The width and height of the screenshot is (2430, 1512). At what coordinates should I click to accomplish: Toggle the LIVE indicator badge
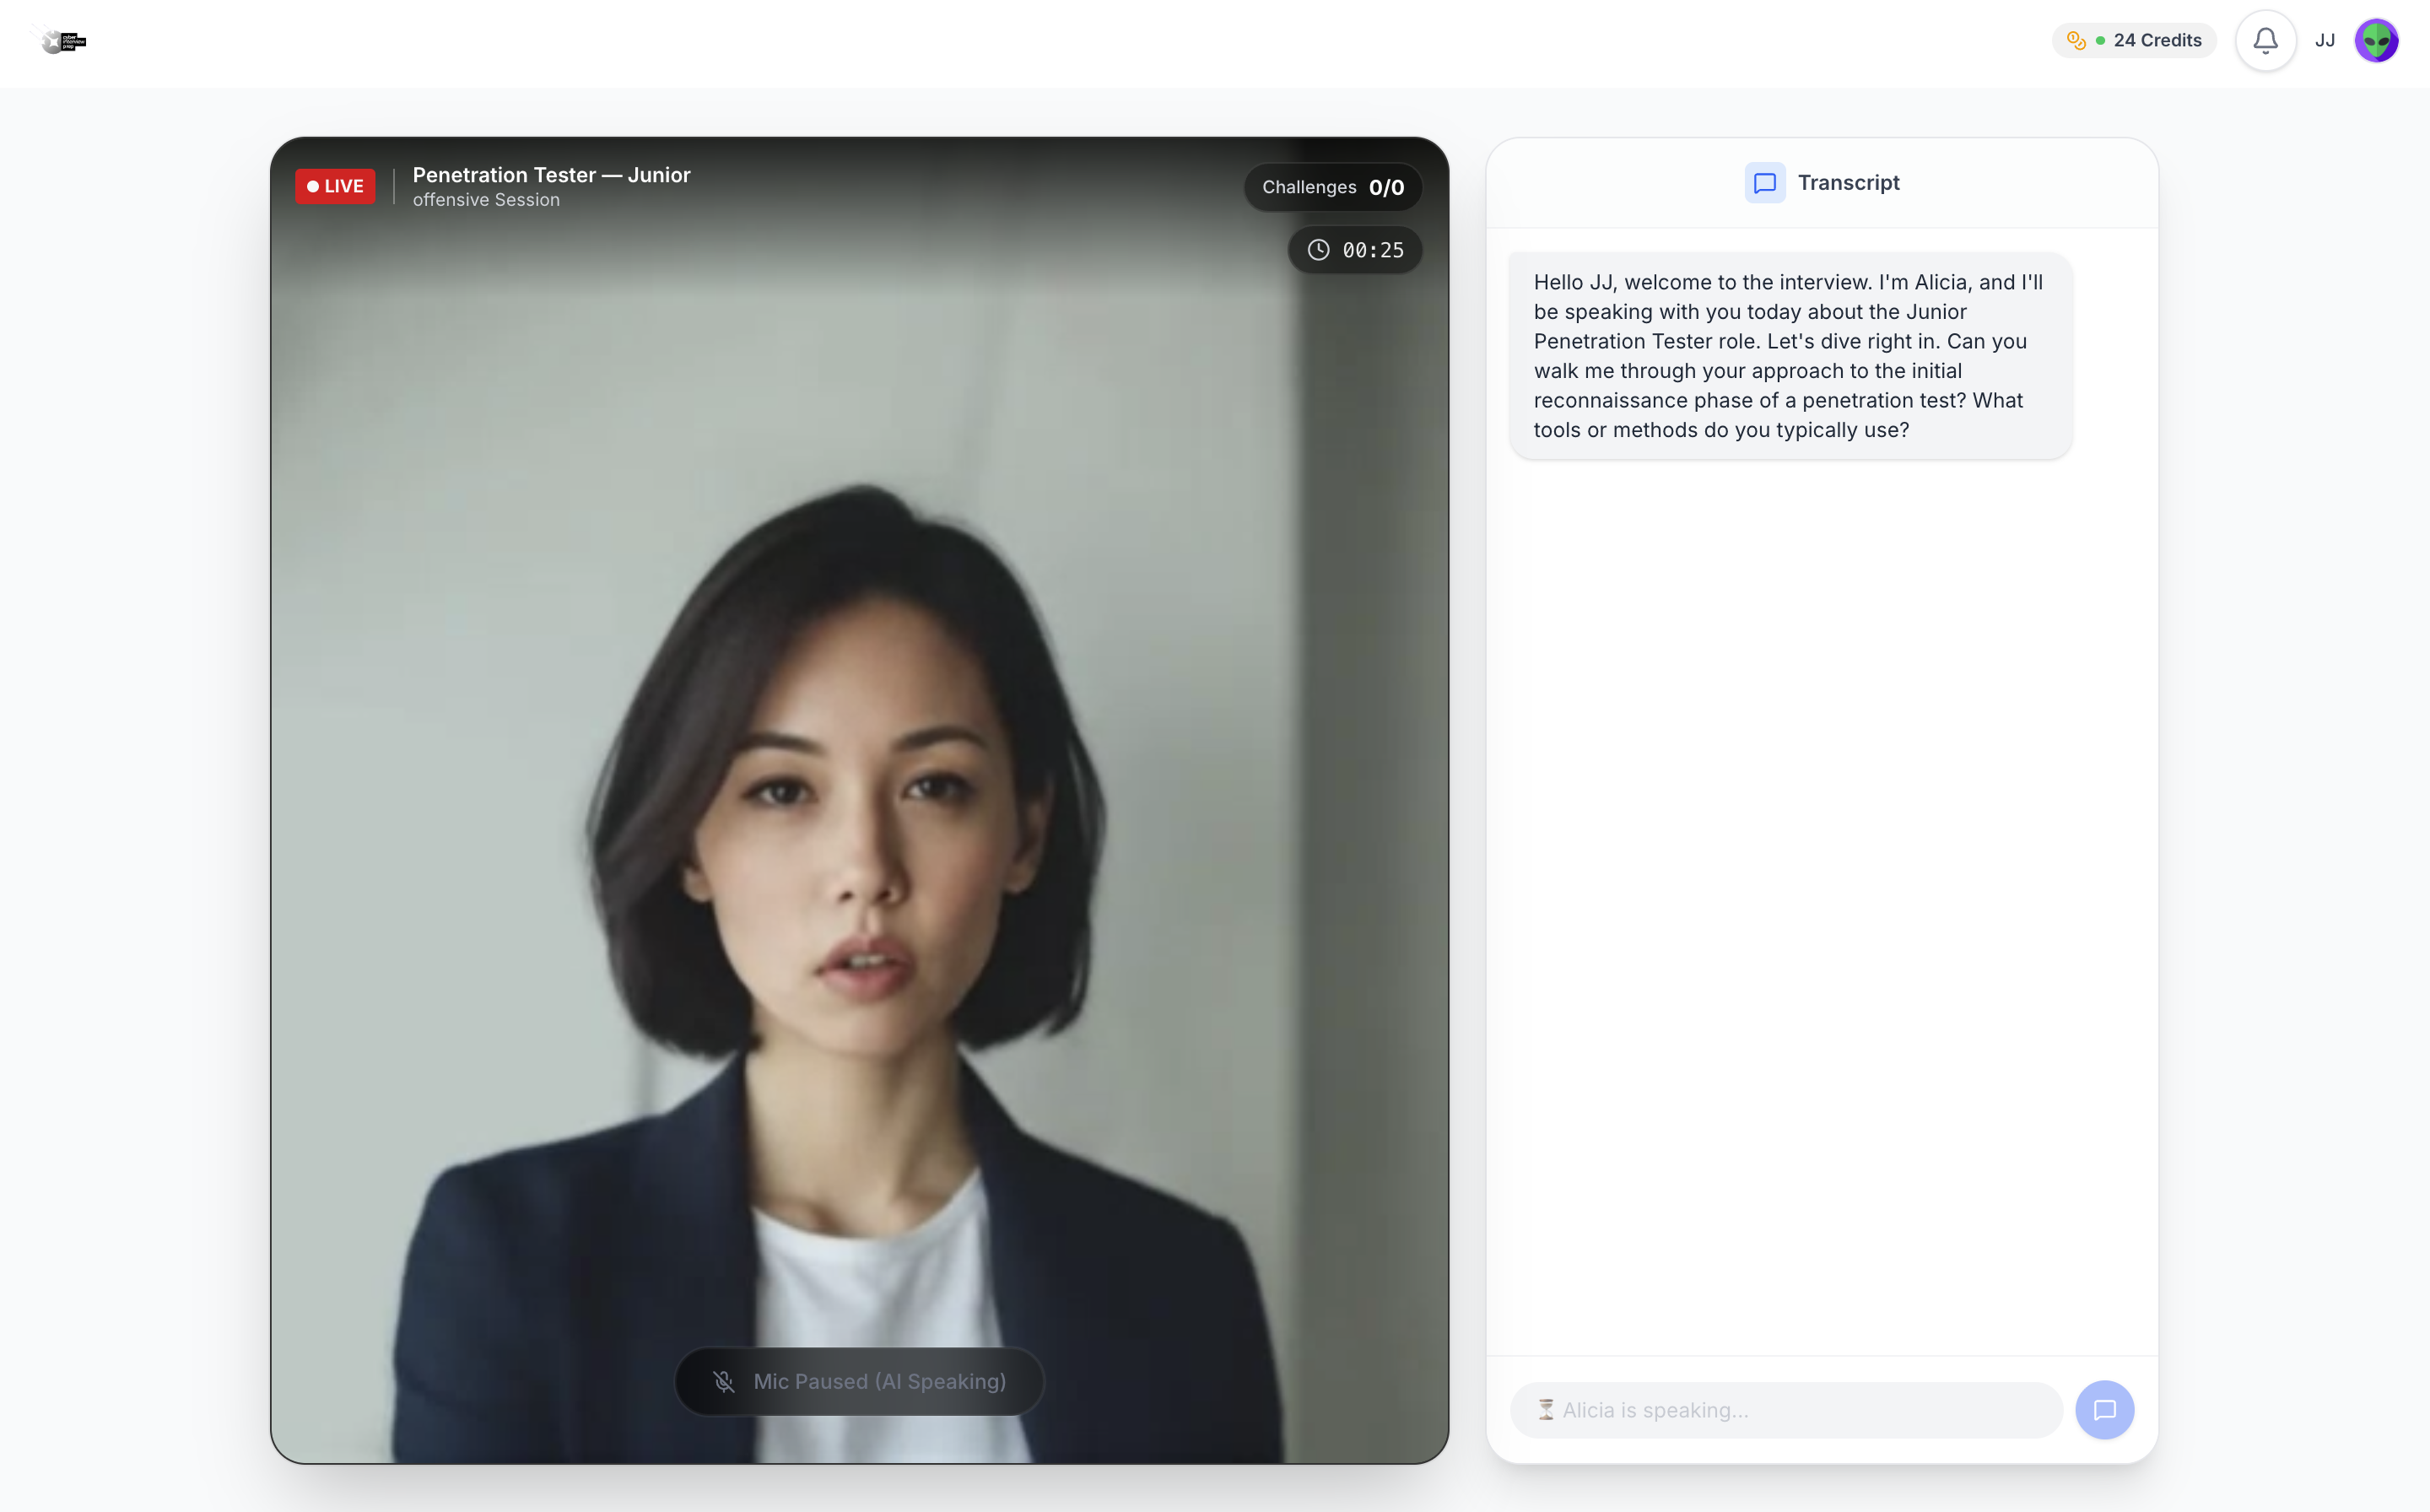(335, 186)
